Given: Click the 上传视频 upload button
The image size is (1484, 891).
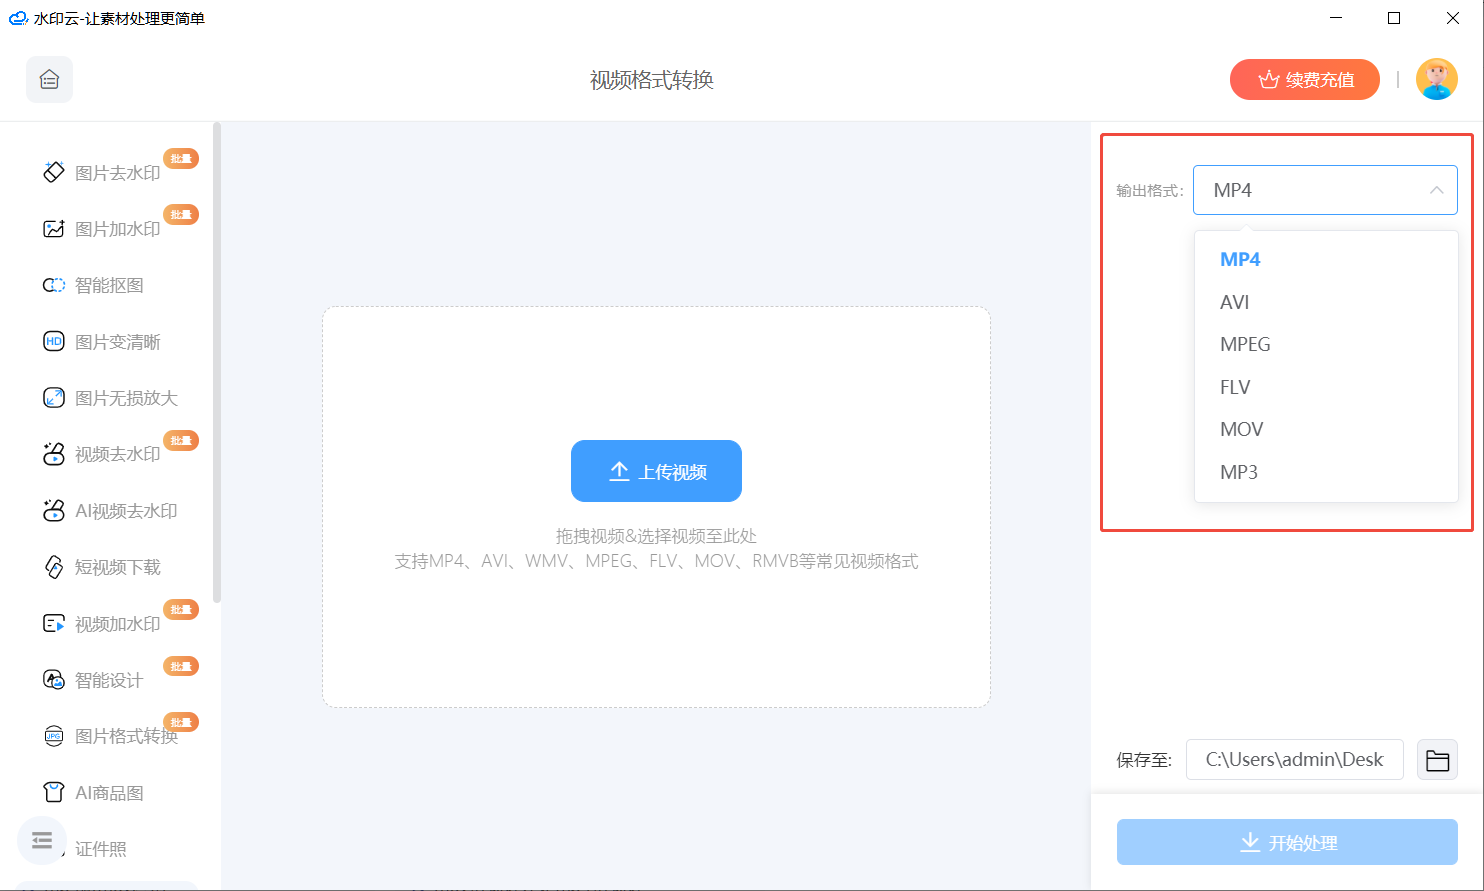Looking at the screenshot, I should click(656, 471).
